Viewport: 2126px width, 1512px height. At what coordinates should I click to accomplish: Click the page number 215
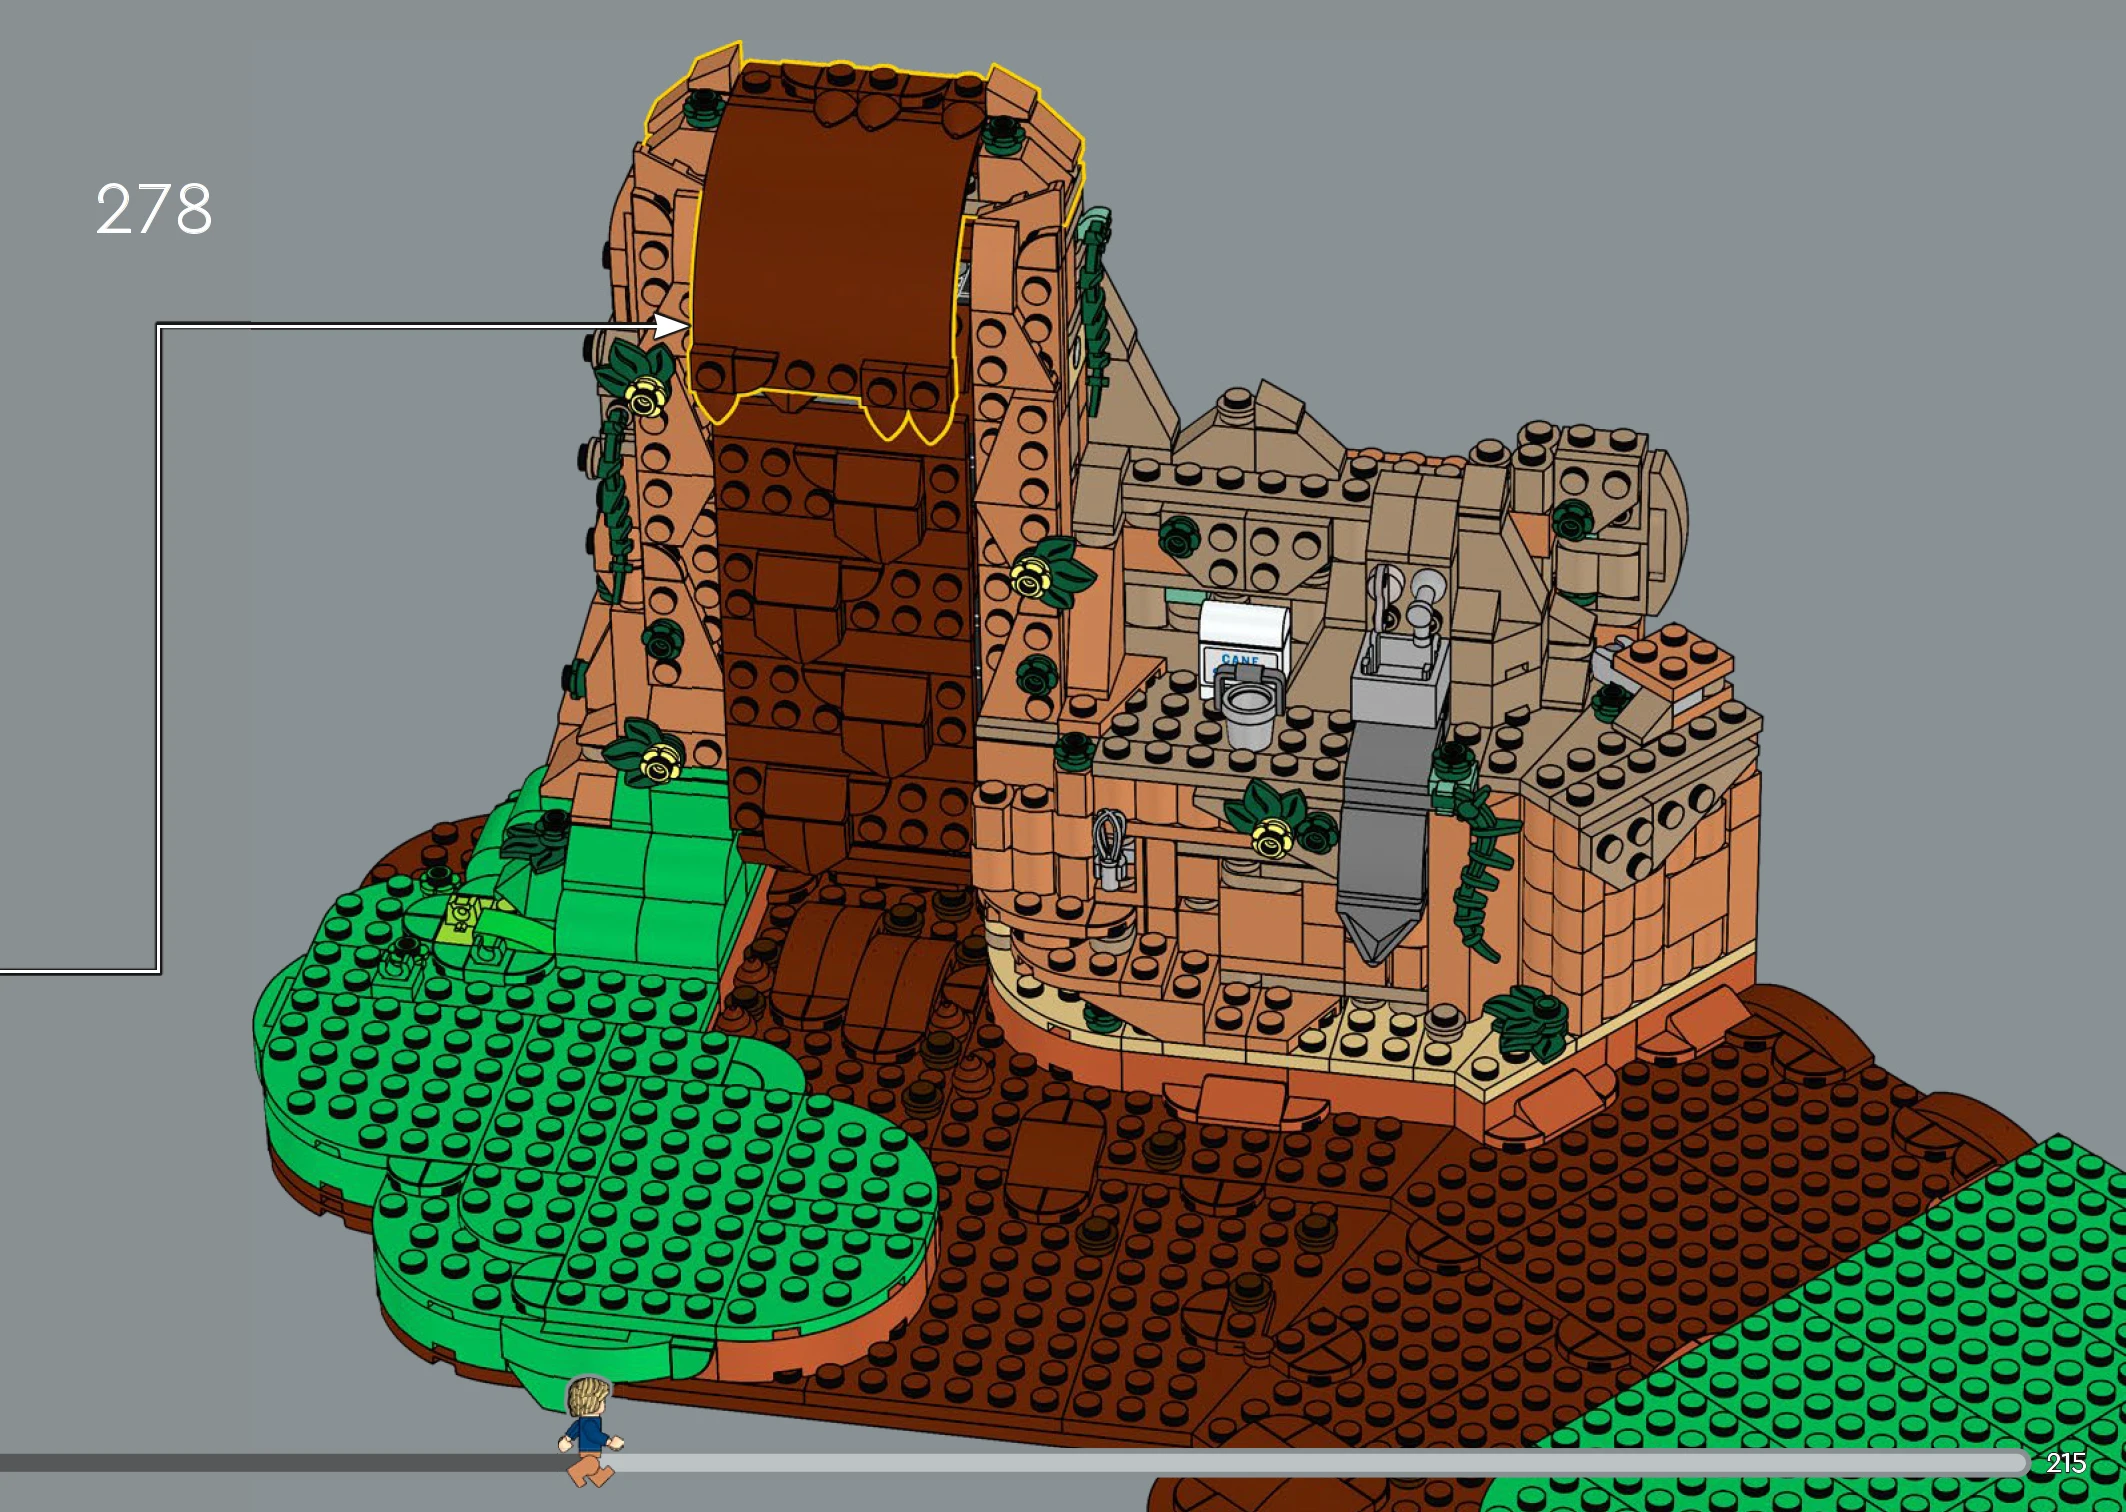(2066, 1463)
